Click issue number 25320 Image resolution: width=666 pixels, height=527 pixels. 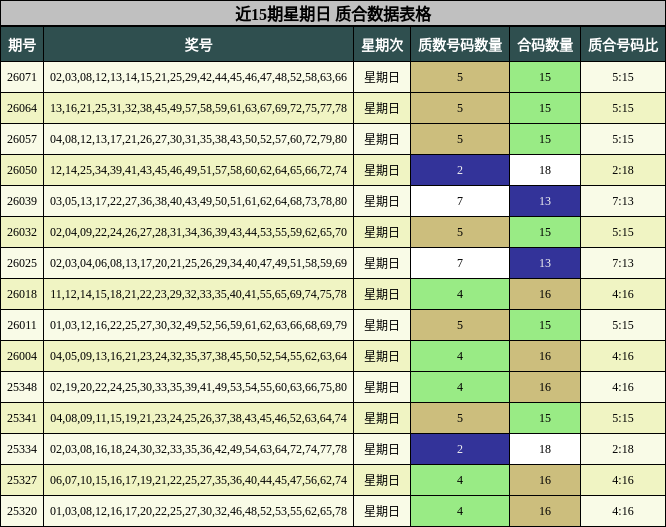pos(22,511)
